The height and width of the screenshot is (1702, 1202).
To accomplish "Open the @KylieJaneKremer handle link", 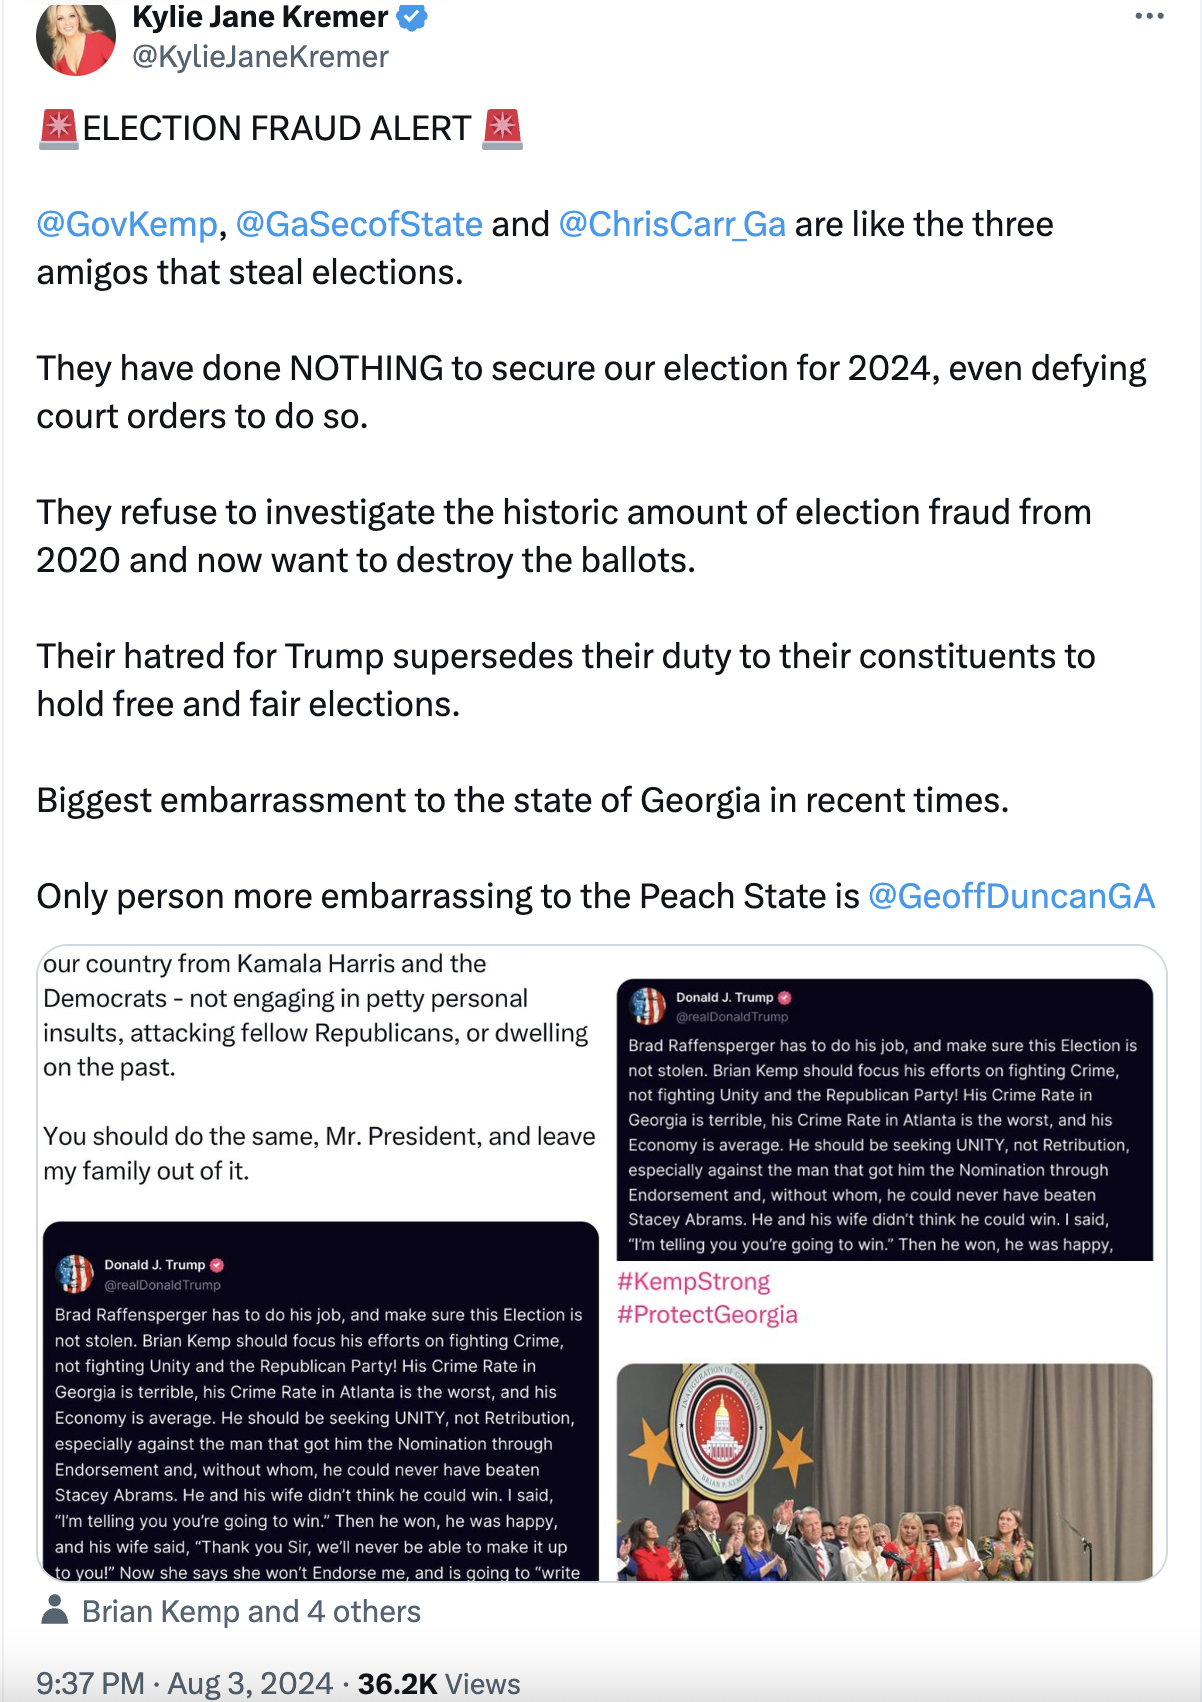I will pyautogui.click(x=260, y=57).
